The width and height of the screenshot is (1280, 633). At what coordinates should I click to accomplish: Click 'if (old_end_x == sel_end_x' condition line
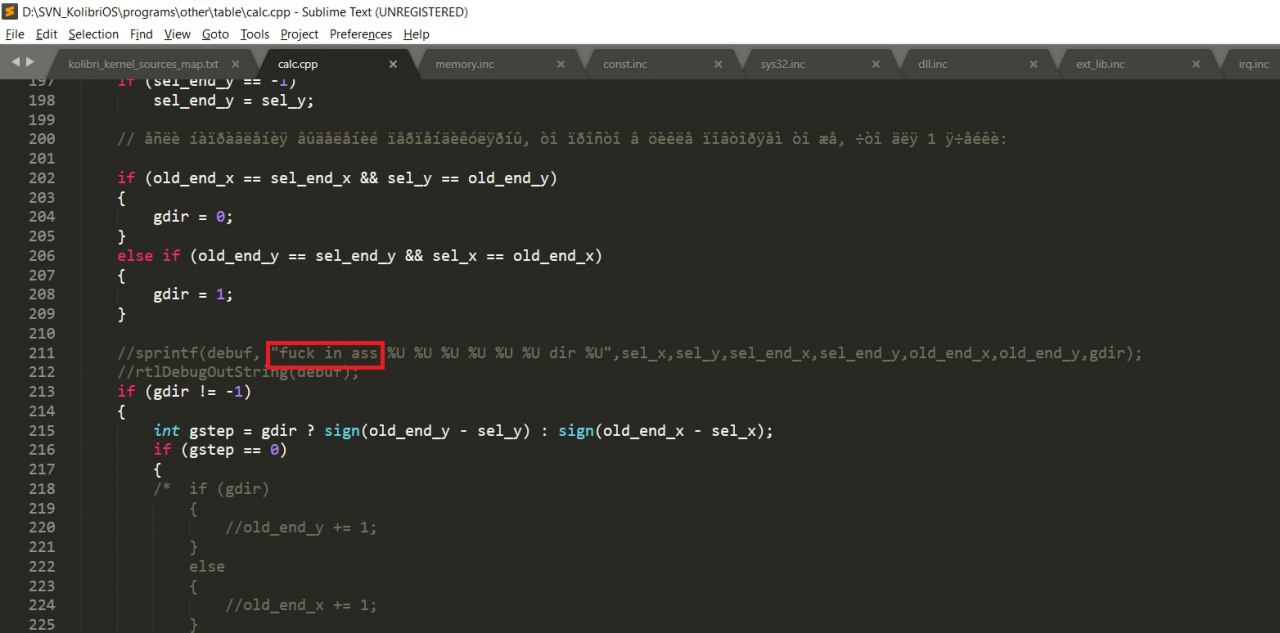[x=337, y=178]
